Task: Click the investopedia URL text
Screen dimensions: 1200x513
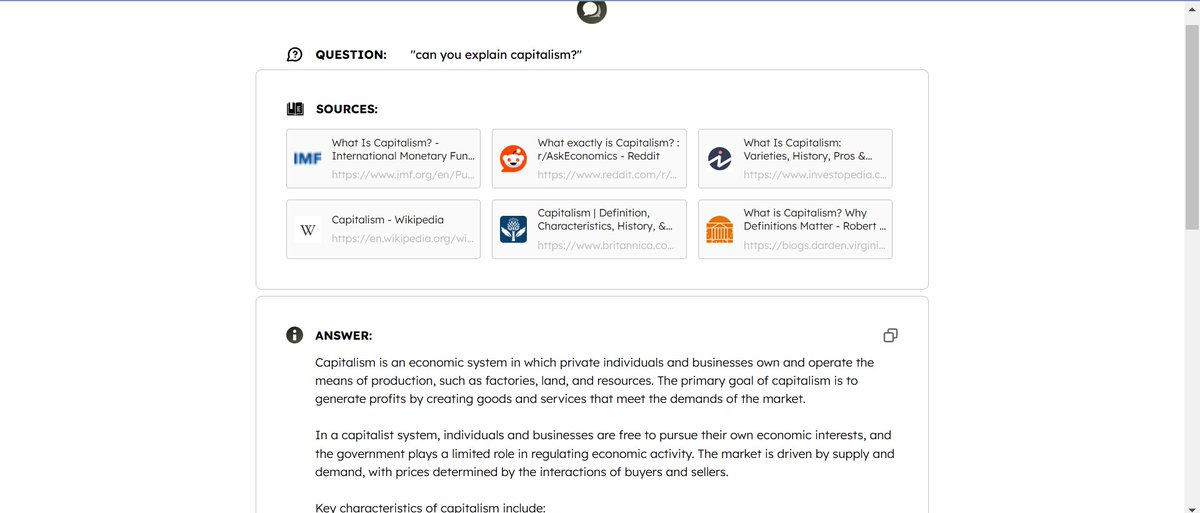Action: [815, 175]
